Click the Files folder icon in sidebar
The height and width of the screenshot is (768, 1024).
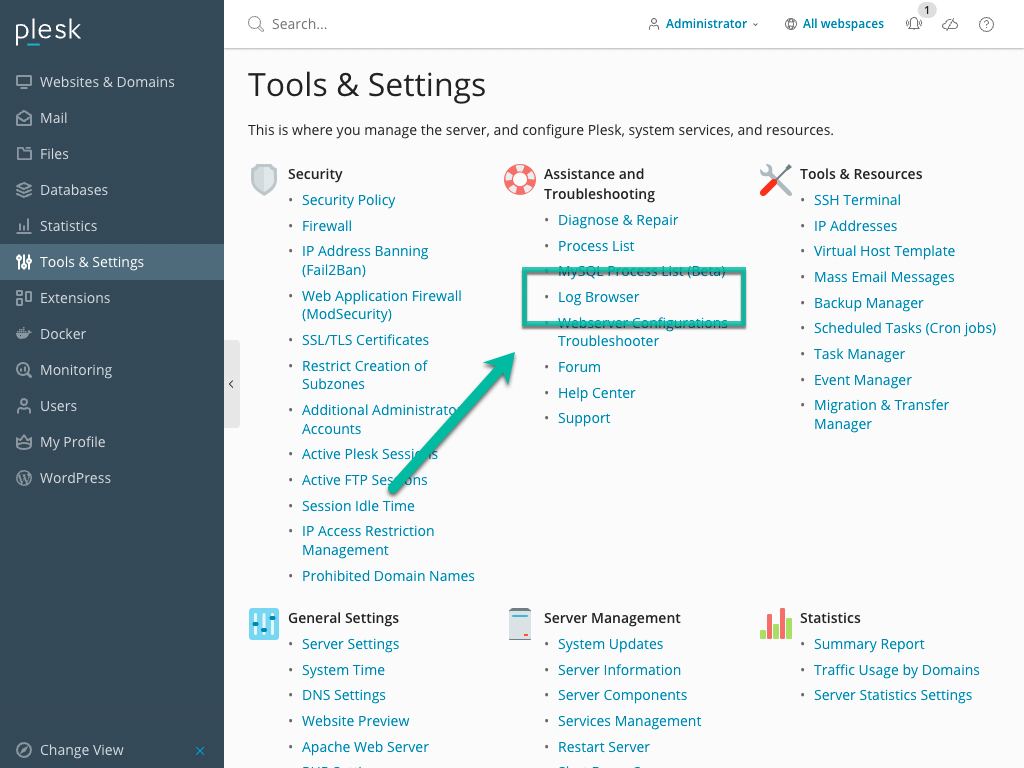[x=24, y=154]
